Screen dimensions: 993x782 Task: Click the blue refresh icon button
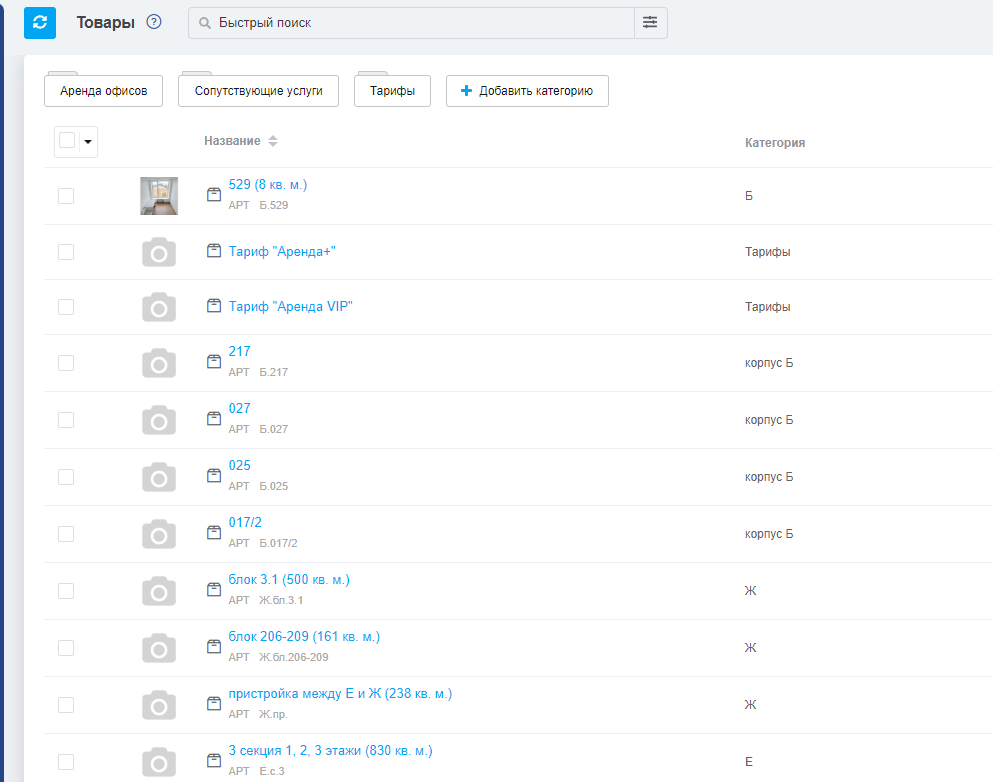[x=40, y=22]
